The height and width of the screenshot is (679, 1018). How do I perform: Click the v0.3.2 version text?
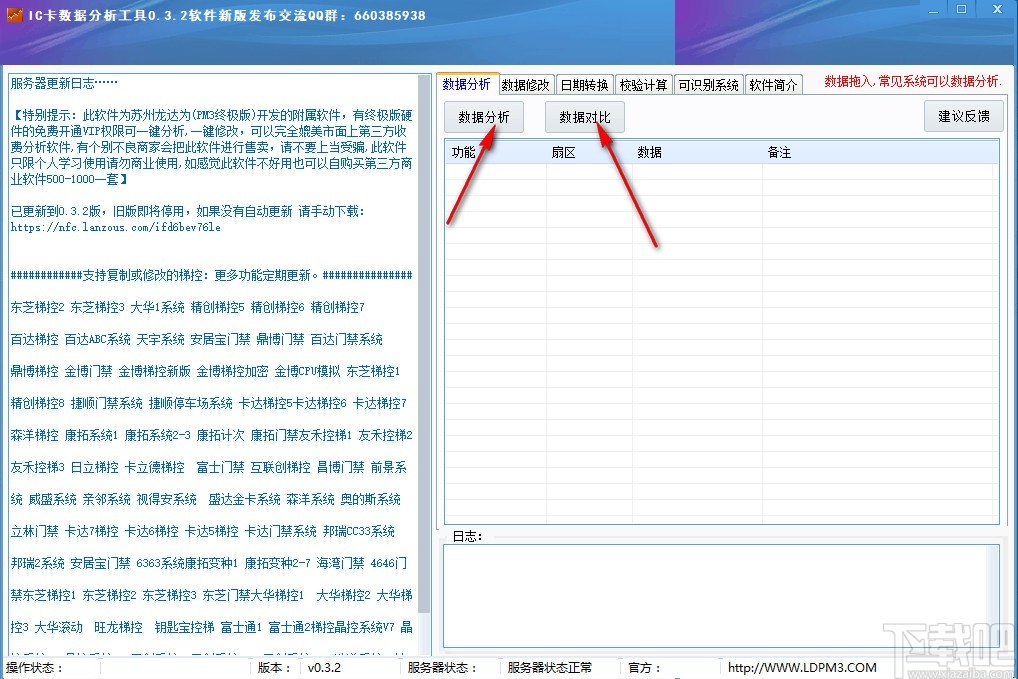point(324,667)
